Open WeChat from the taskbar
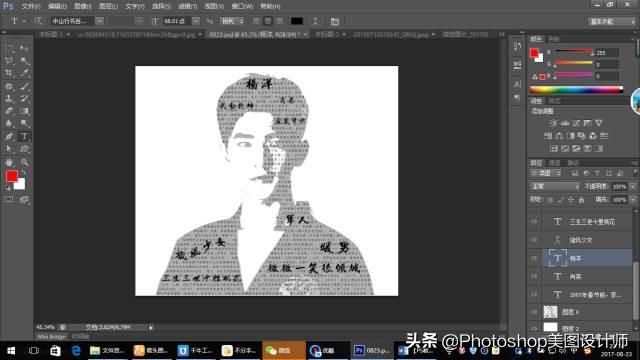 point(283,351)
